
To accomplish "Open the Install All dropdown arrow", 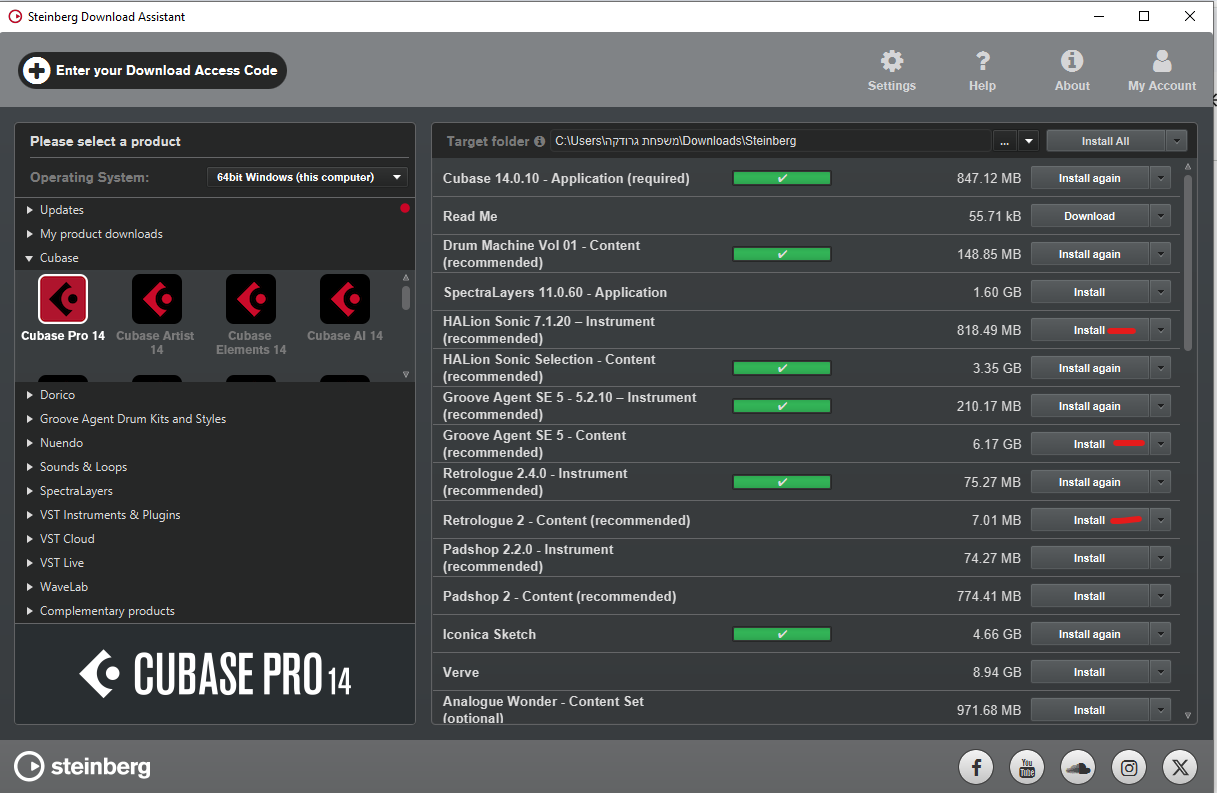I will [1176, 141].
